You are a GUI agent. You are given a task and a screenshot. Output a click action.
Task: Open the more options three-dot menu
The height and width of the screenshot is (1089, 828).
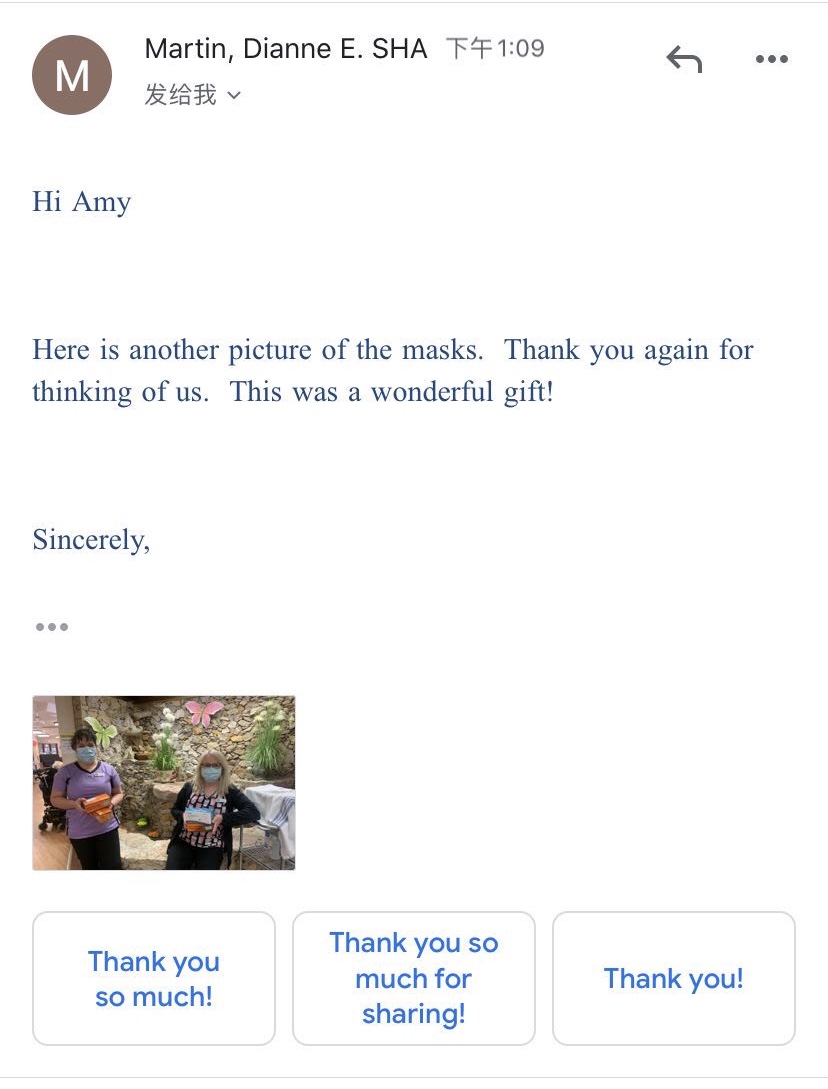[x=771, y=60]
